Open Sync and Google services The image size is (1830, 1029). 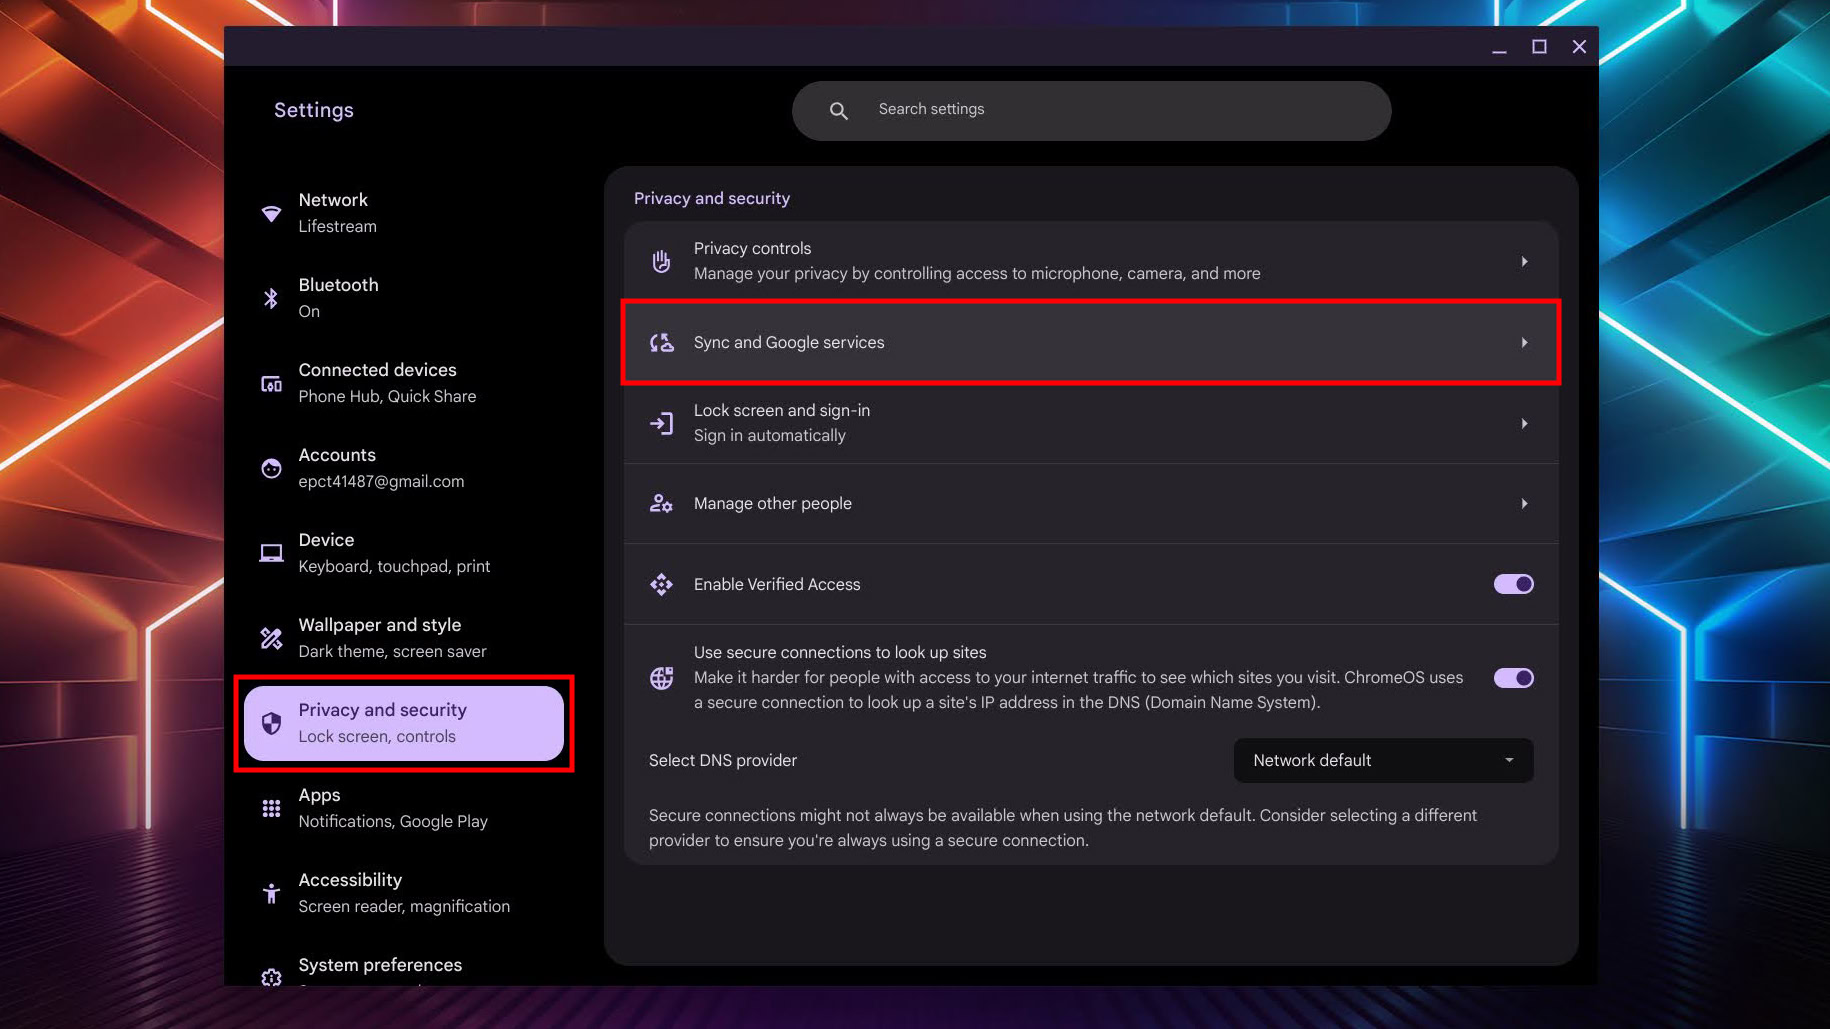(x=1090, y=343)
